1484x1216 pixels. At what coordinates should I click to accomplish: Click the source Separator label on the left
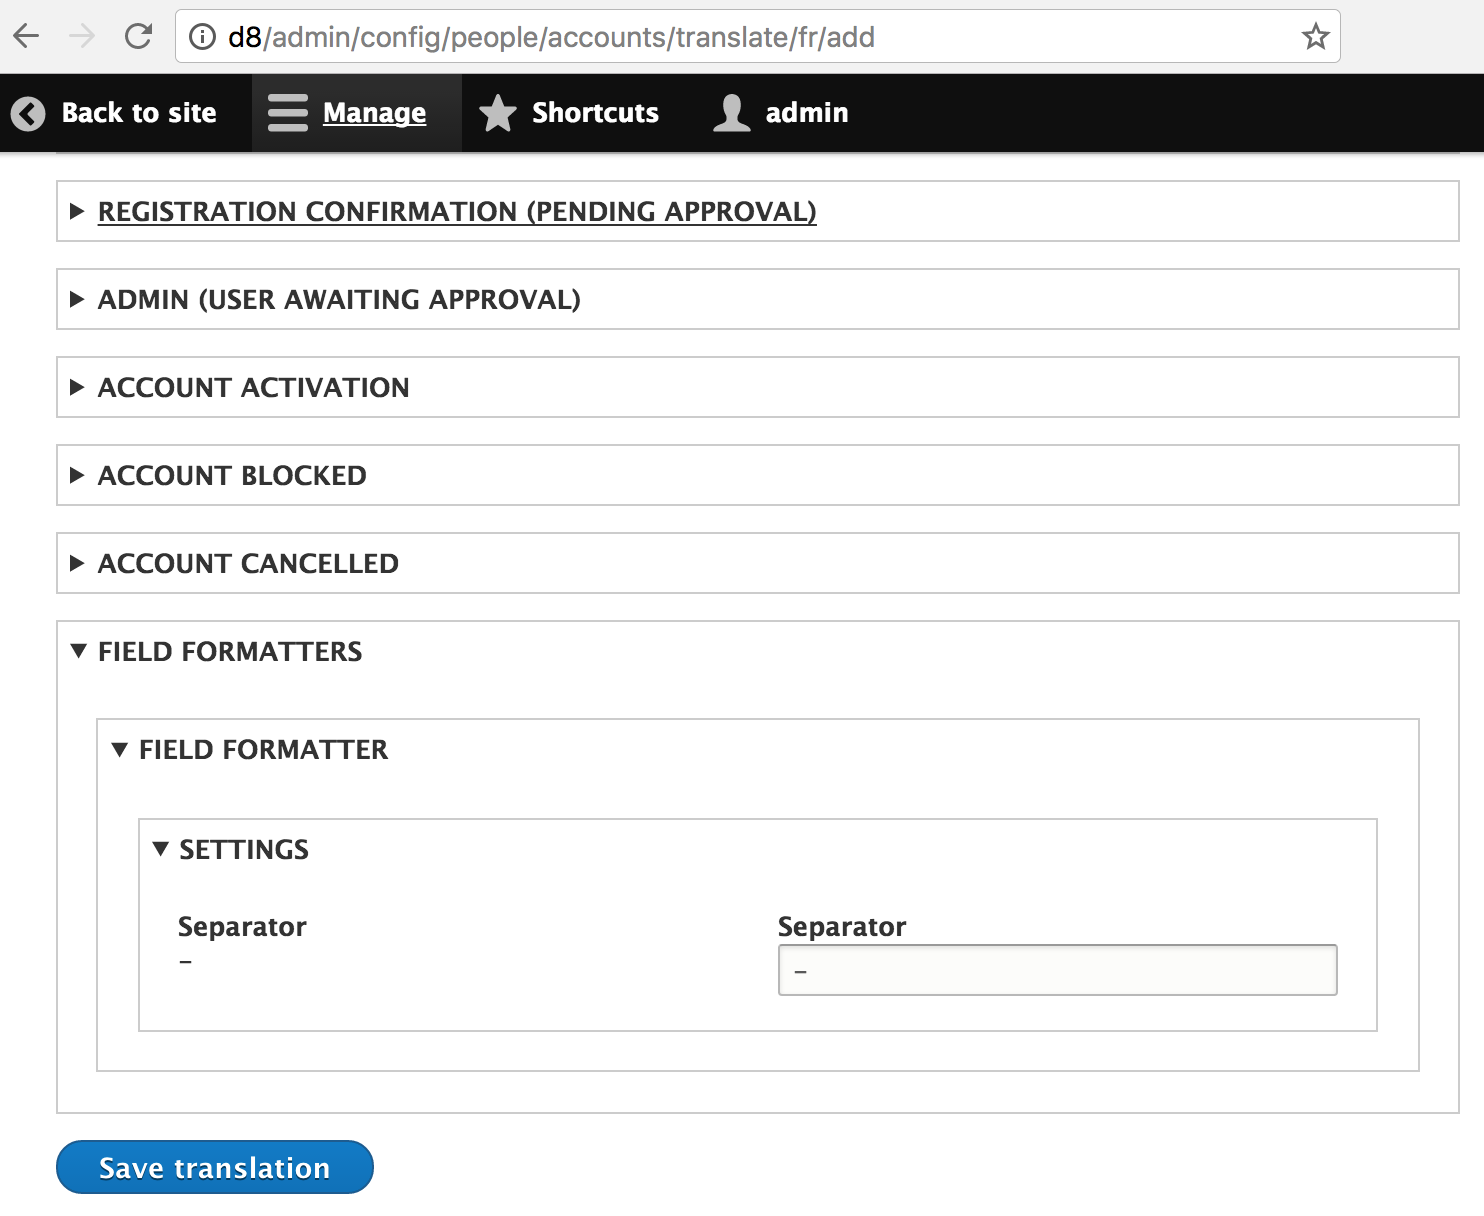[242, 927]
